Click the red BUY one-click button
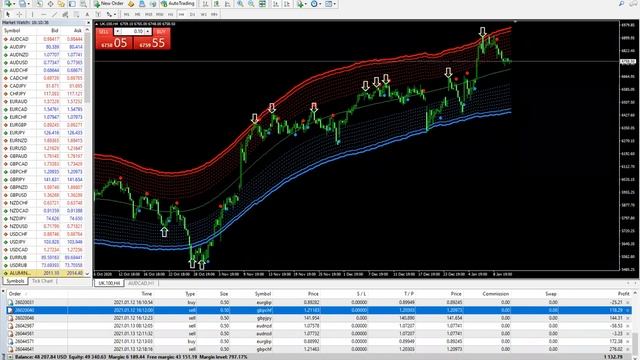Viewport: 640px width, 360px height. (152, 39)
